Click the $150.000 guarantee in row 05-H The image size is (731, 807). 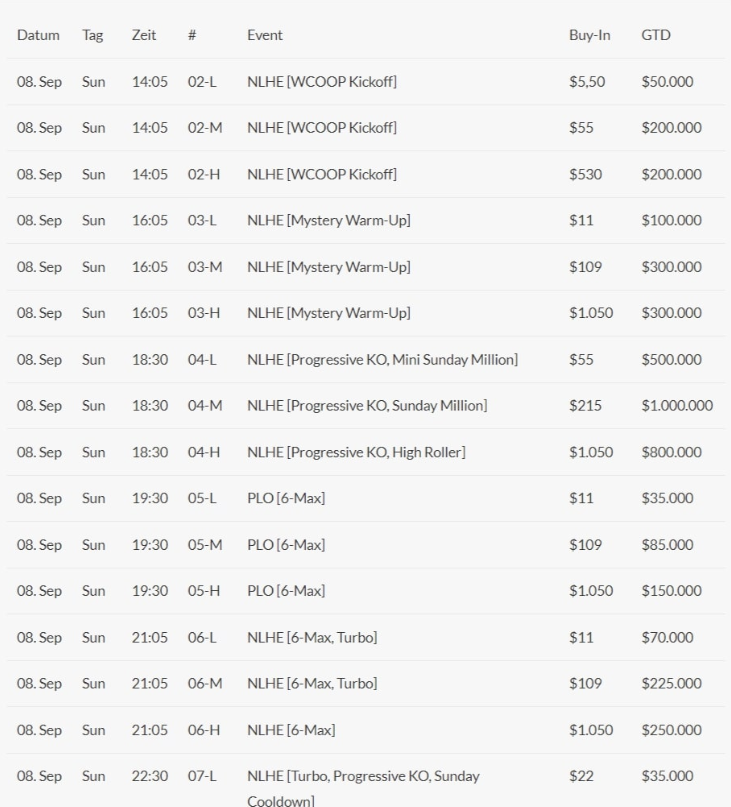[671, 591]
